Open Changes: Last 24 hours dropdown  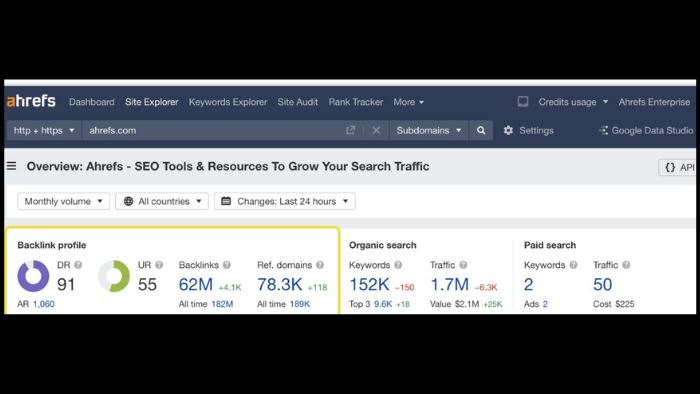(285, 201)
